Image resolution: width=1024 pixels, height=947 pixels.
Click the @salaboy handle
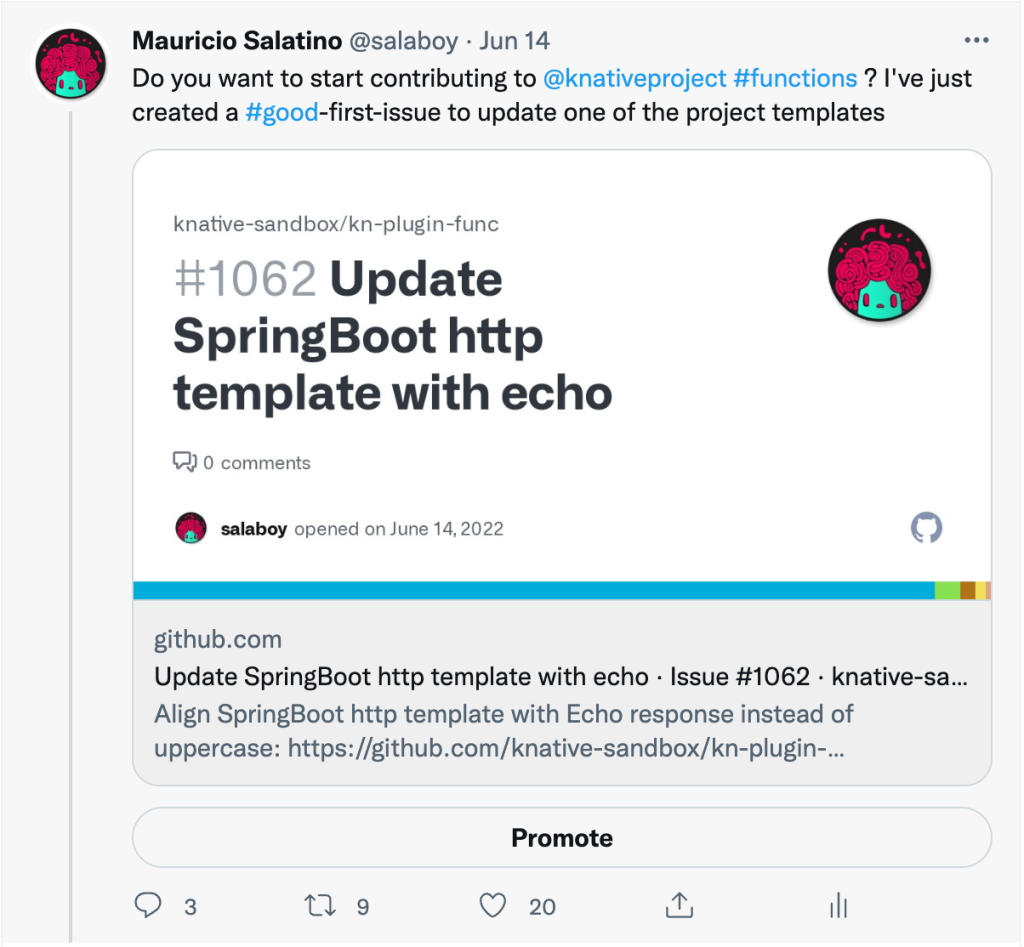point(404,41)
